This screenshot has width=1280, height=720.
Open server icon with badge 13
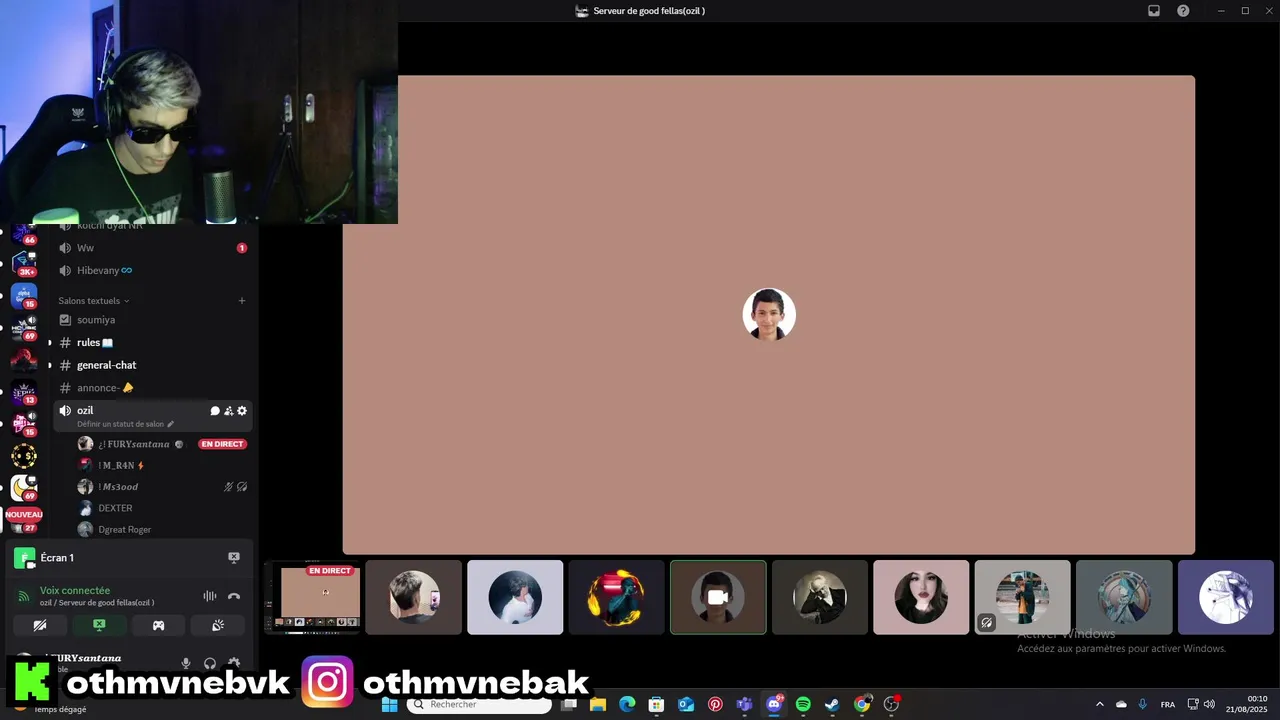(24, 391)
